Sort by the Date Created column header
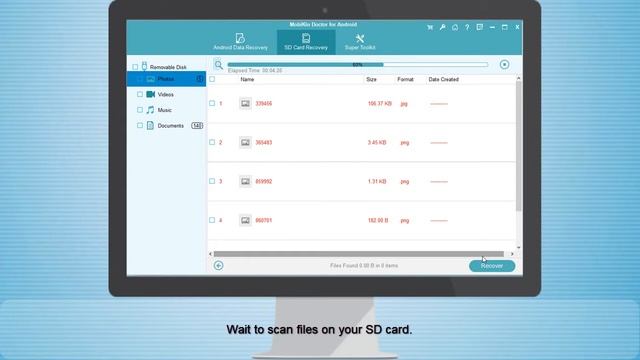Viewport: 640px width, 360px height. [444, 80]
